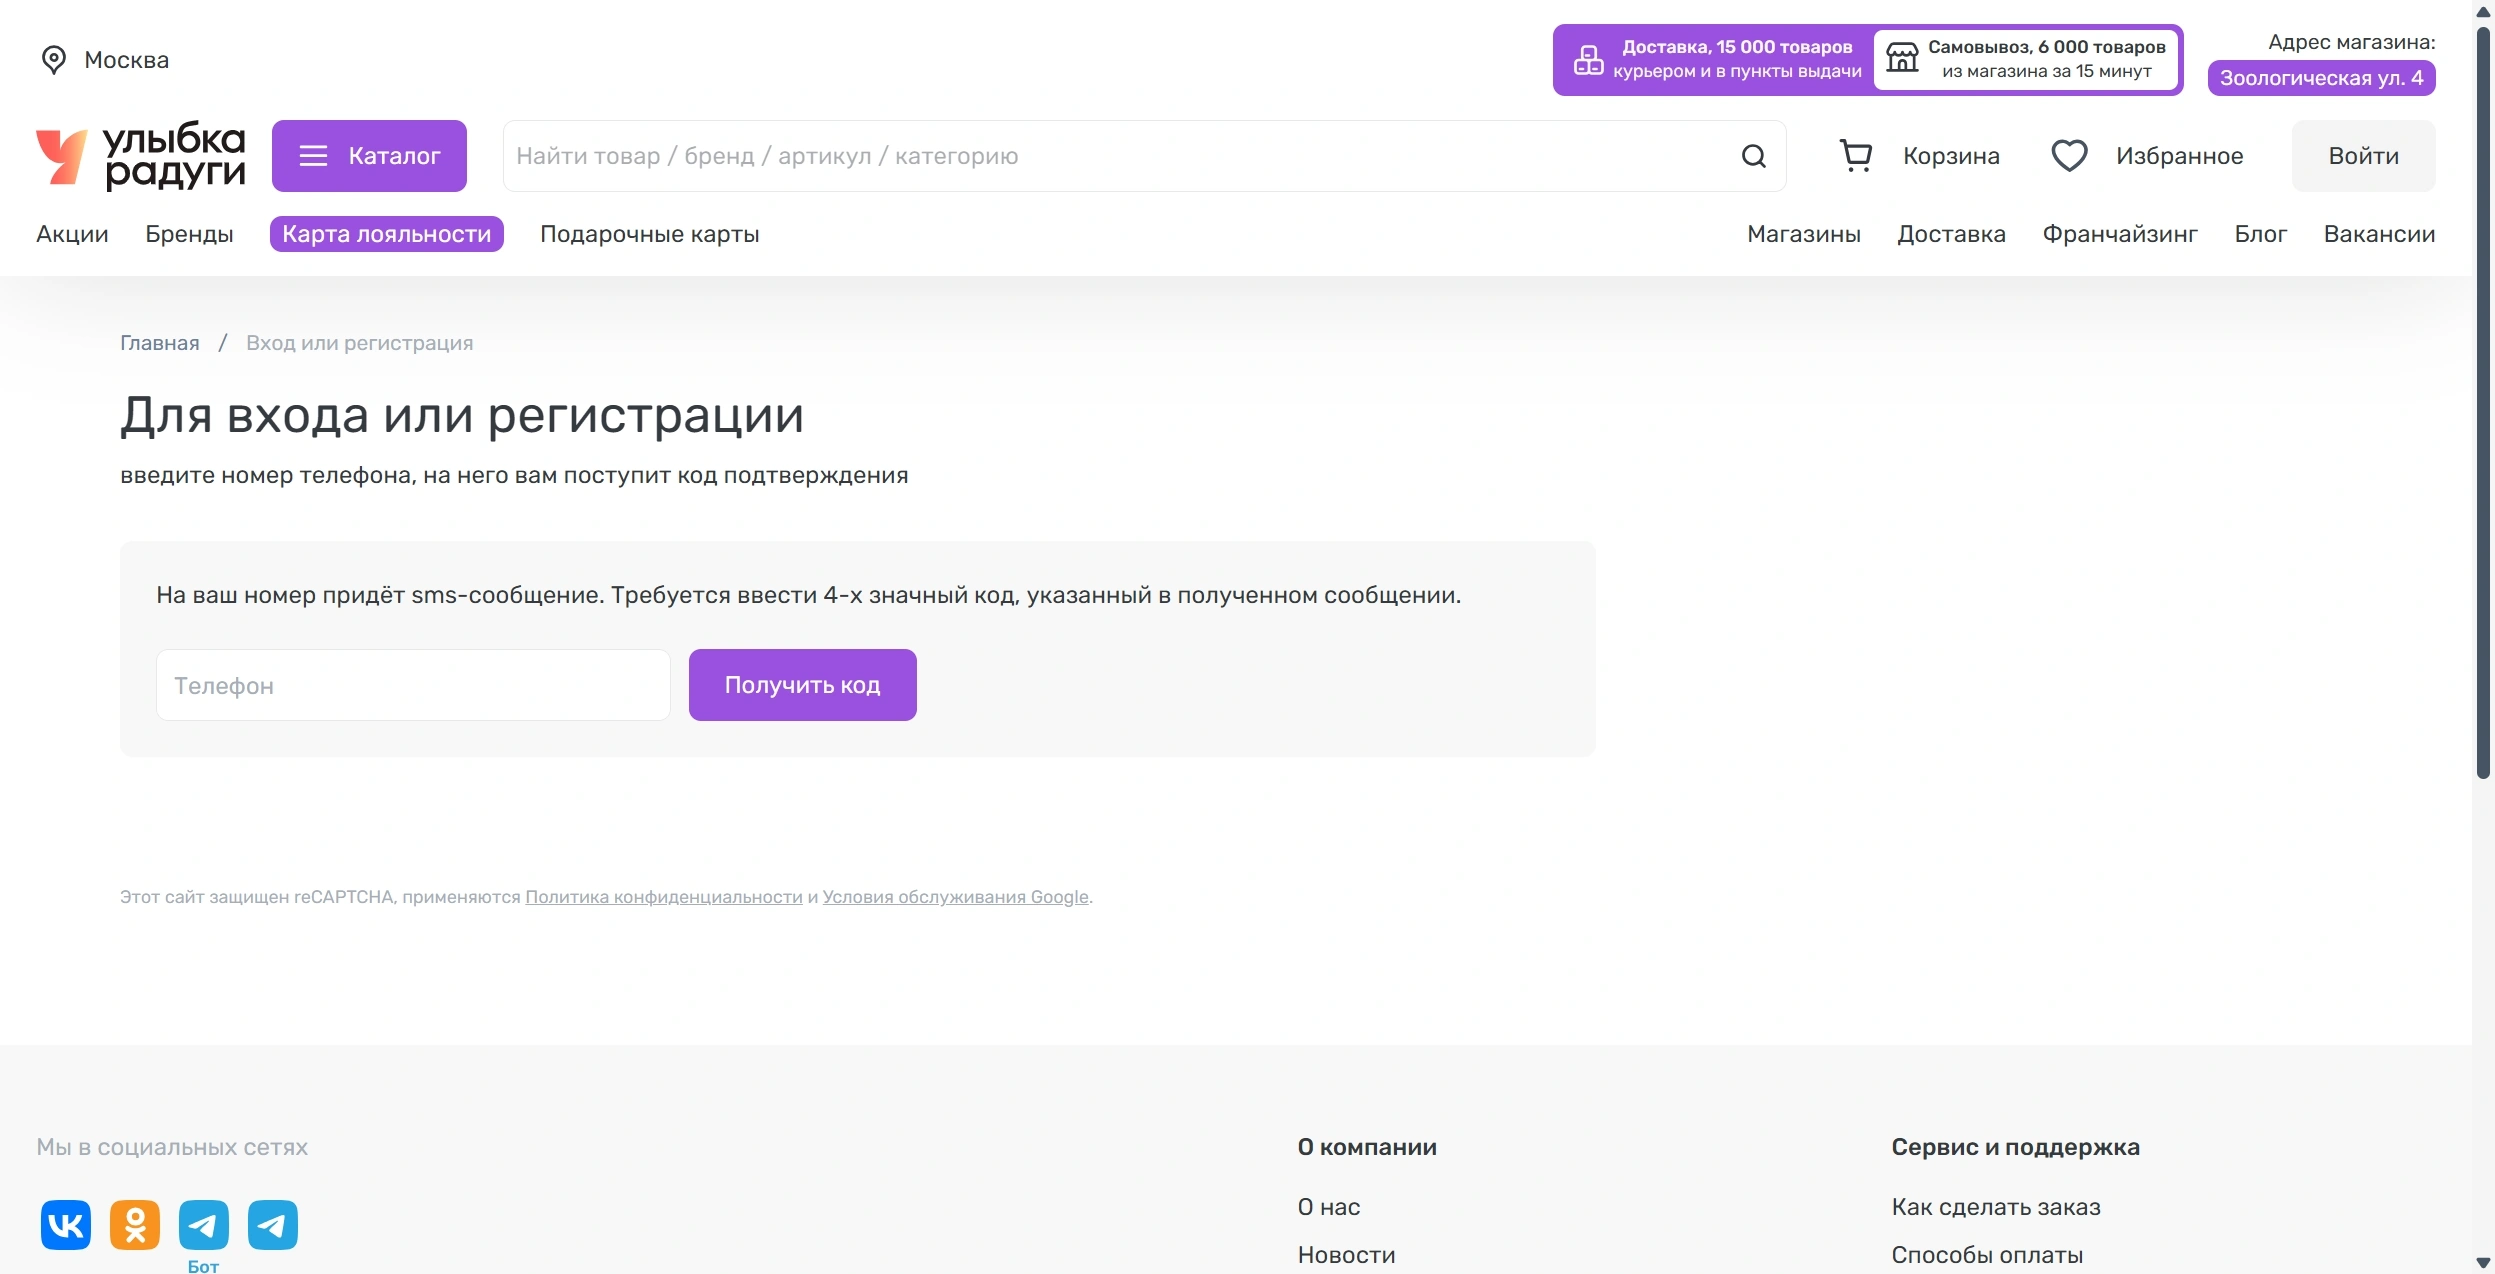
Task: Select the Доставка 15 000 товаров option
Action: point(1715,60)
